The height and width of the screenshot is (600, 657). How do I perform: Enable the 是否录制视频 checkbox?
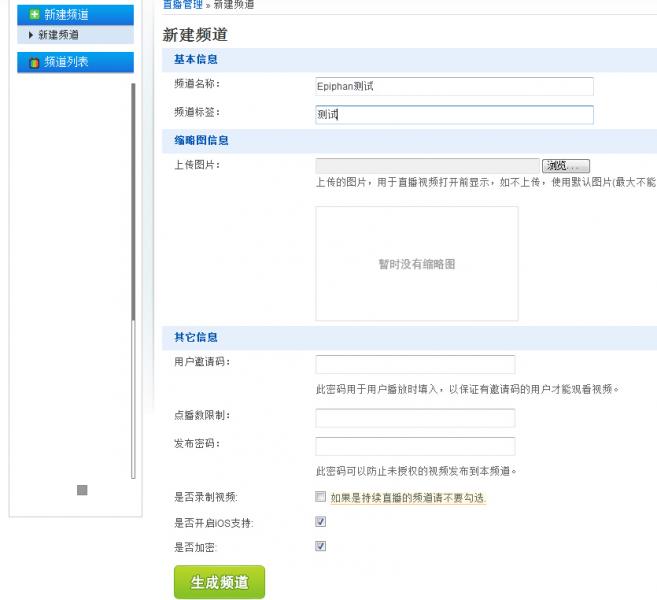[x=320, y=496]
